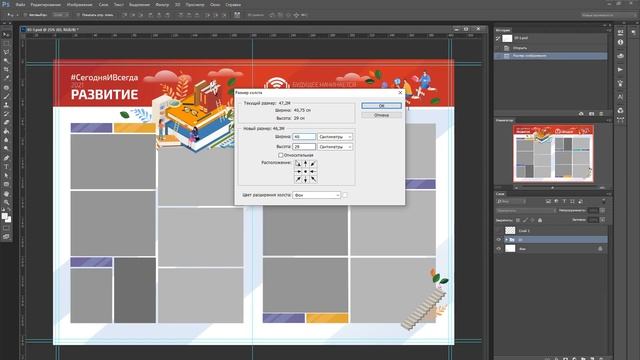Change screen mode at toolbar bottom
Image resolution: width=640 pixels, height=360 pixels.
click(6, 237)
